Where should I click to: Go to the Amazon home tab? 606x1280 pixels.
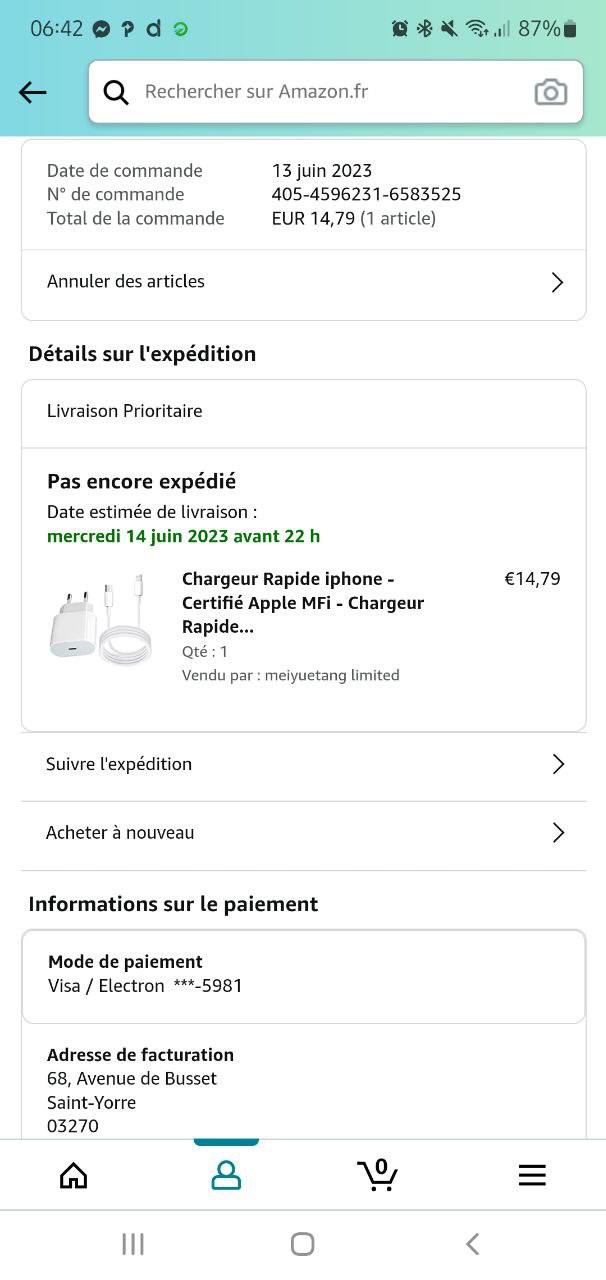point(74,1175)
